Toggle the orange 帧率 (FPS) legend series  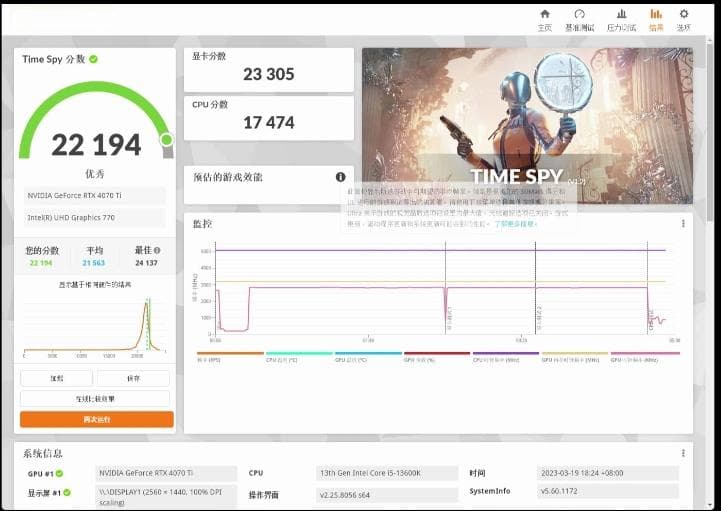[x=230, y=357]
